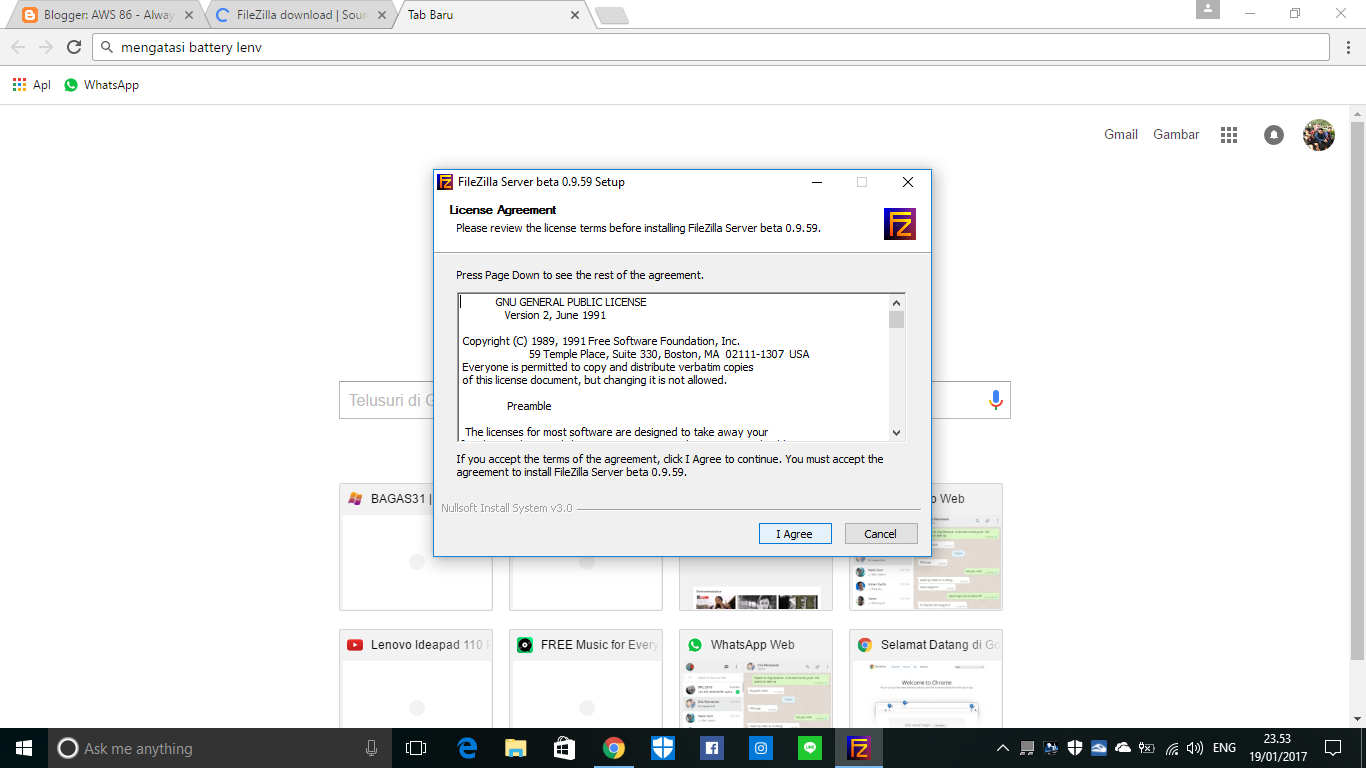Open the Windows Store taskbar icon
Viewport: 1366px width, 768px height.
click(x=564, y=748)
